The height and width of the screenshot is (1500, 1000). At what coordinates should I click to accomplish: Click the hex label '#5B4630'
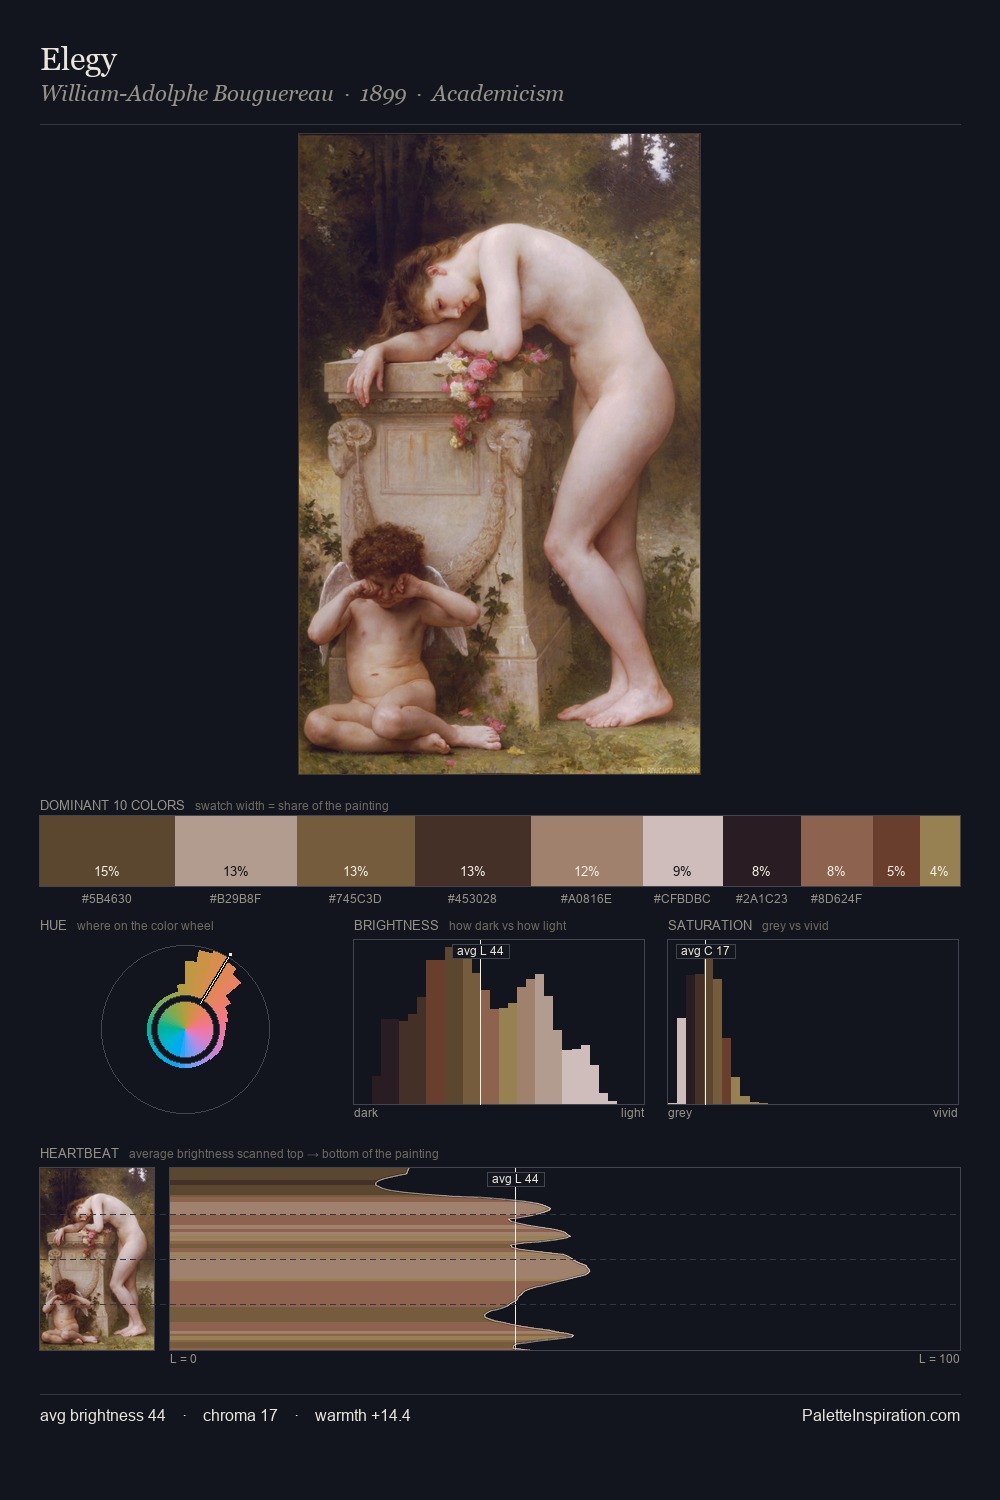[107, 898]
